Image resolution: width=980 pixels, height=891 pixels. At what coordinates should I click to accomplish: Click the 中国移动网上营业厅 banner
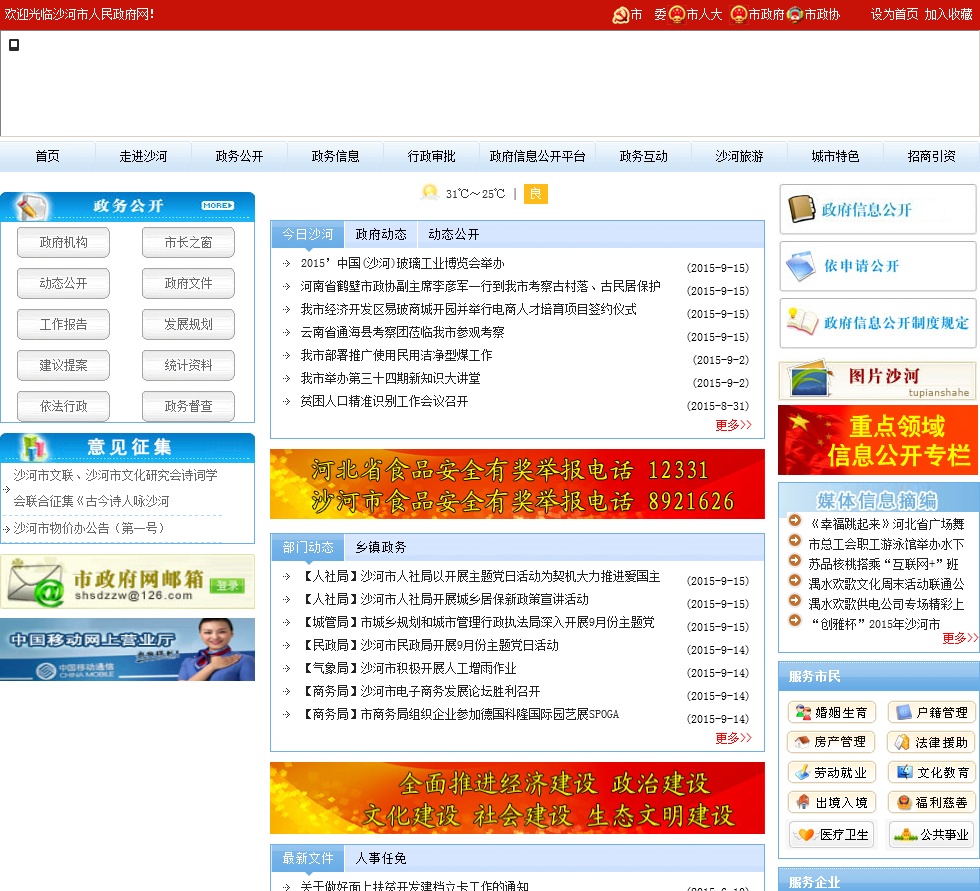click(128, 649)
